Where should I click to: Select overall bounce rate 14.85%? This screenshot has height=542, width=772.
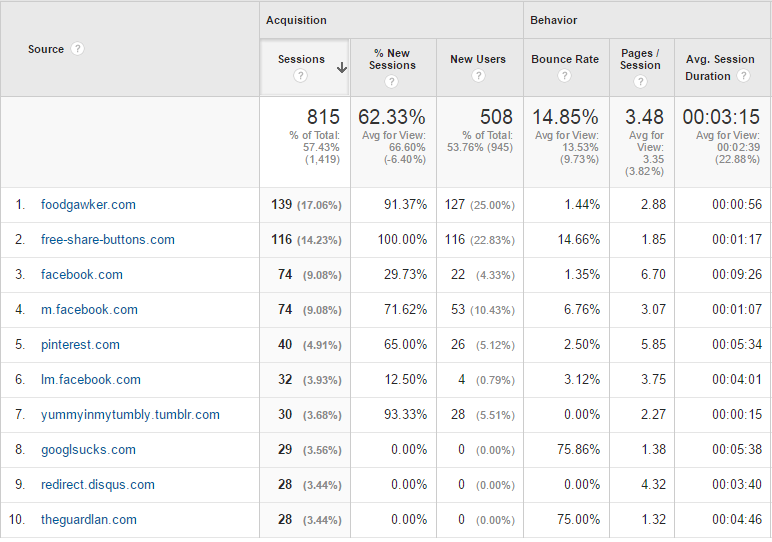click(565, 117)
